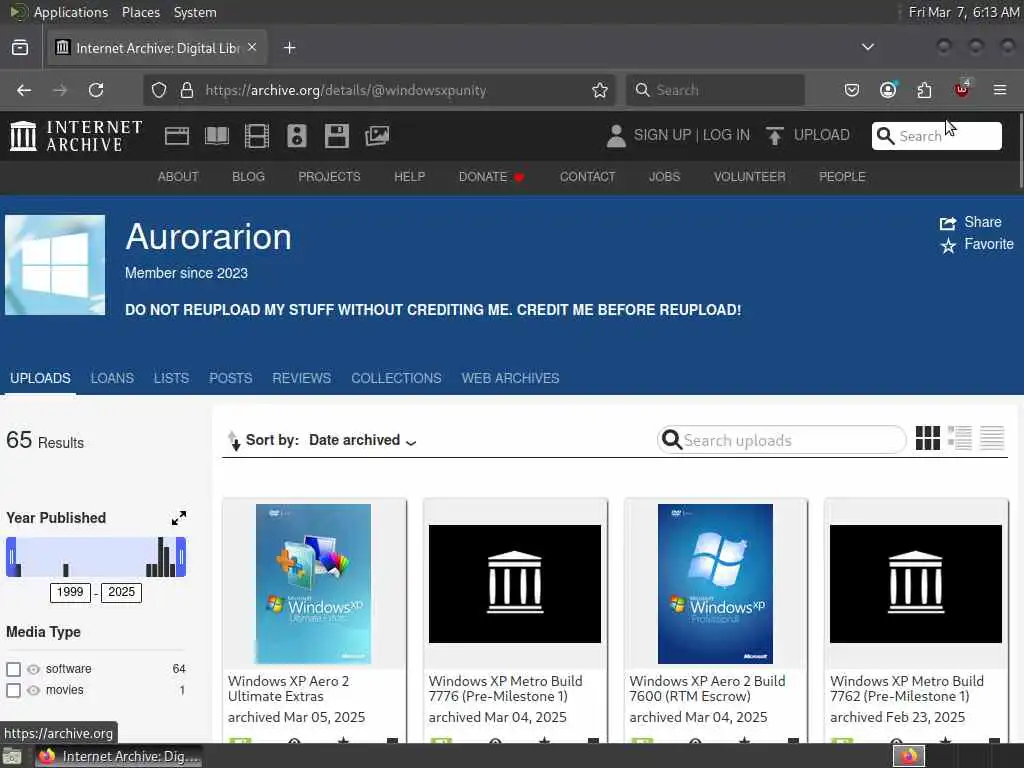Screen dimensions: 1024x768
Task: Click the right year range slider handle
Action: [x=181, y=557]
